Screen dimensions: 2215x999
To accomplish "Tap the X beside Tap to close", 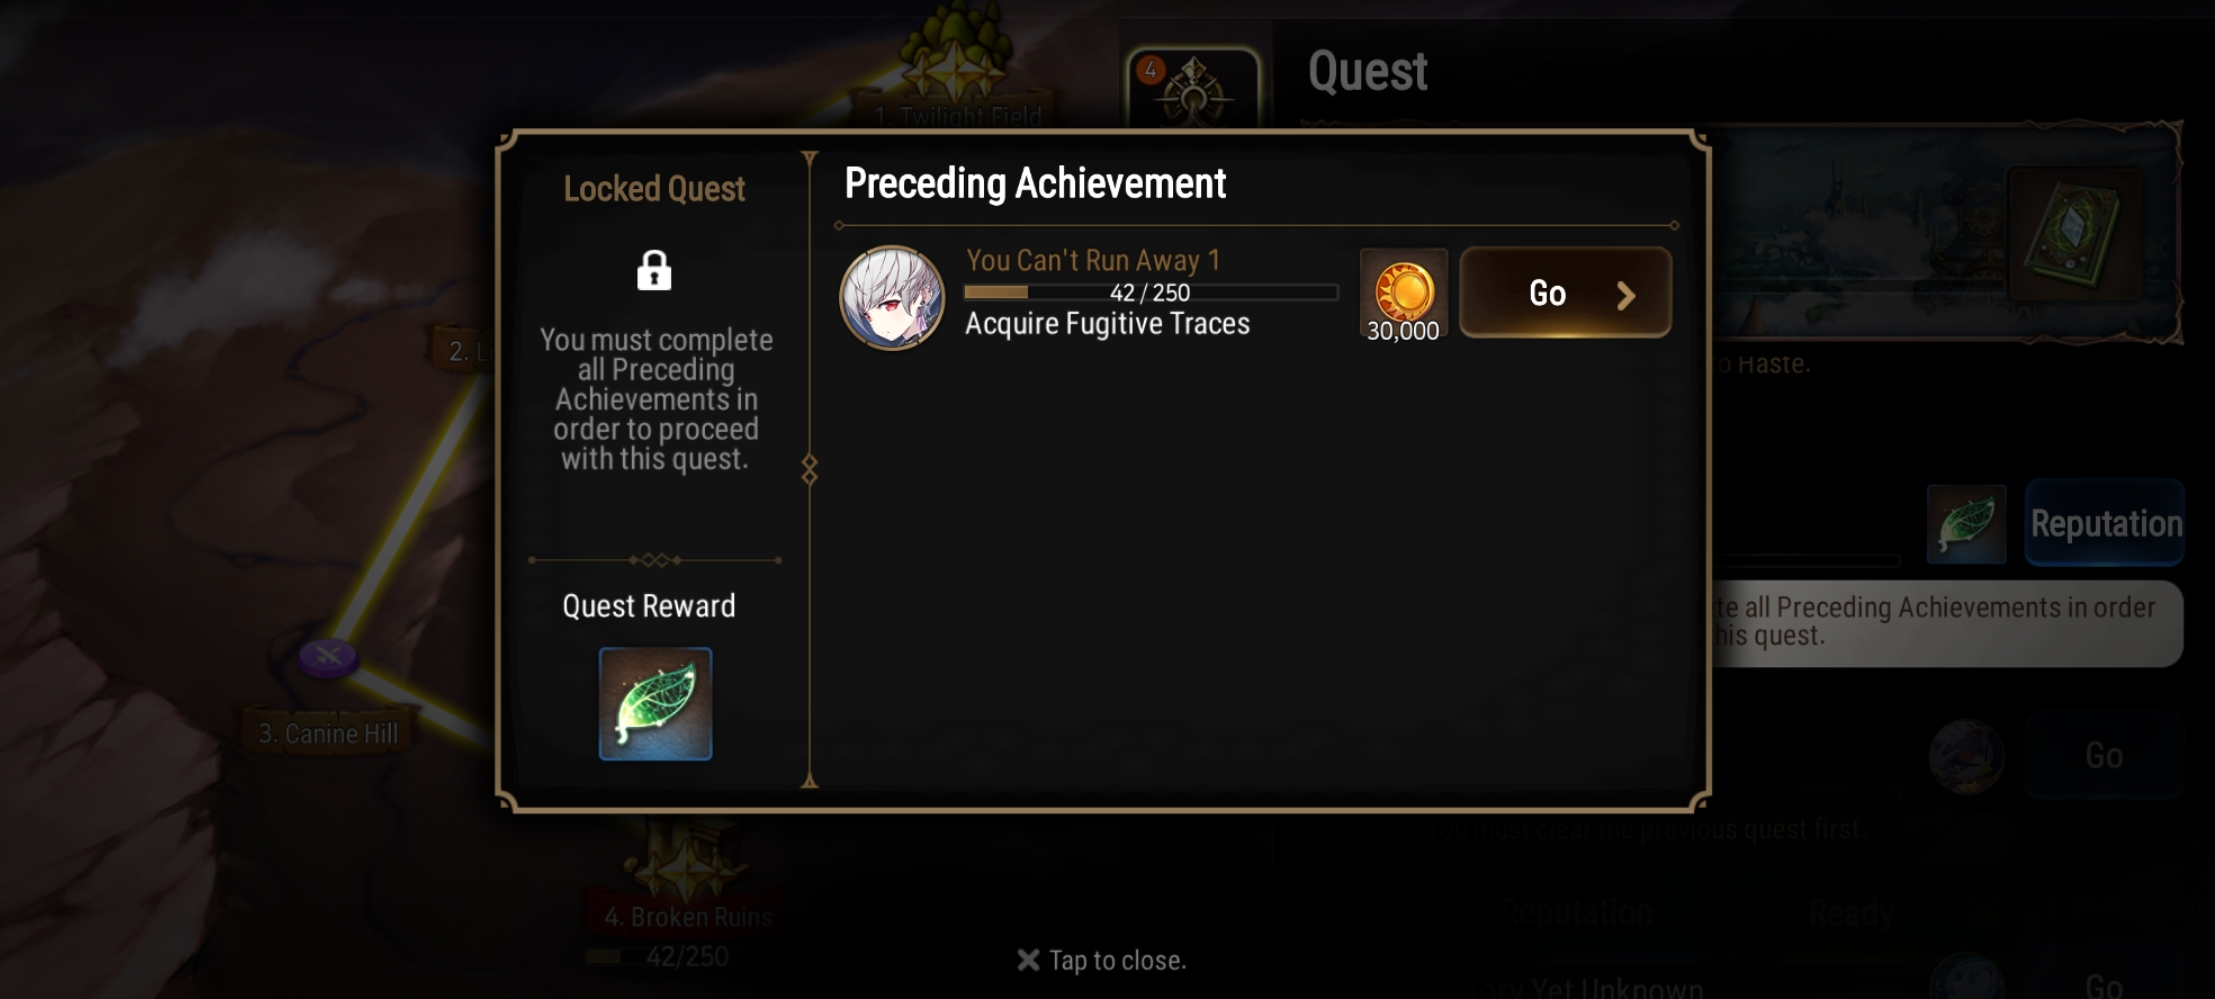I will (1028, 960).
